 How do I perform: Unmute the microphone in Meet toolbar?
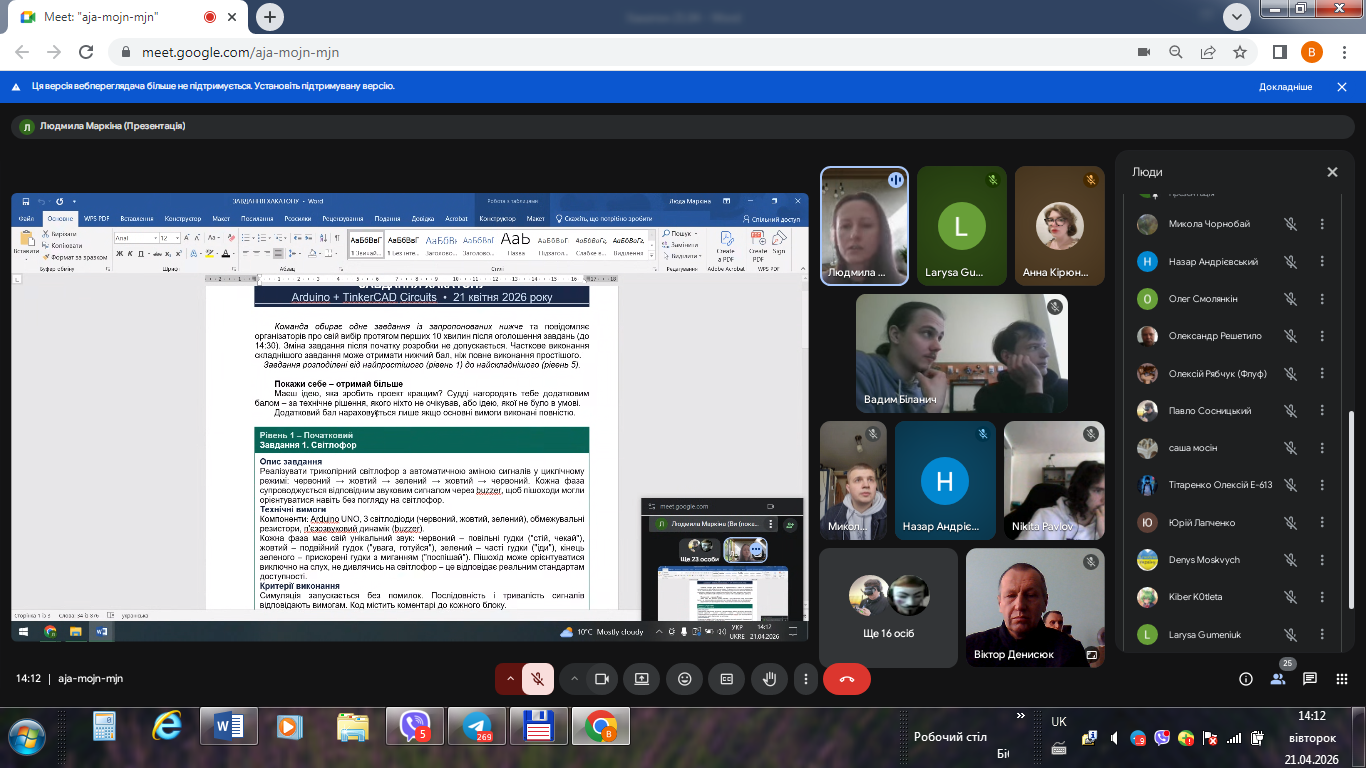click(x=537, y=679)
